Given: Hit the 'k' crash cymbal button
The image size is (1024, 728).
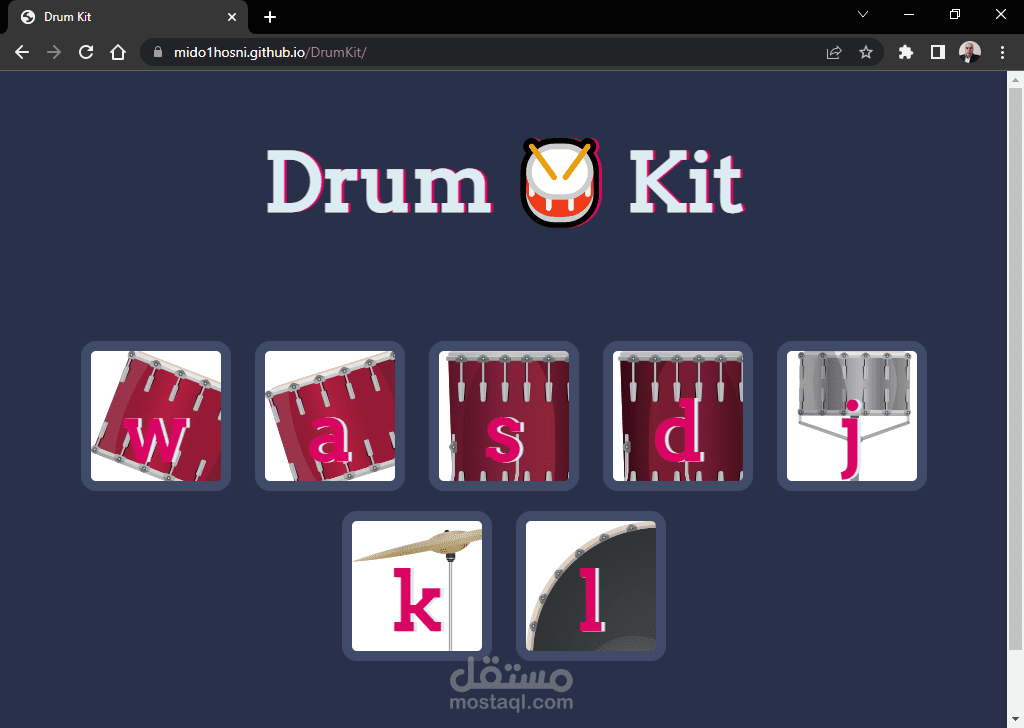Looking at the screenshot, I should click(x=417, y=586).
